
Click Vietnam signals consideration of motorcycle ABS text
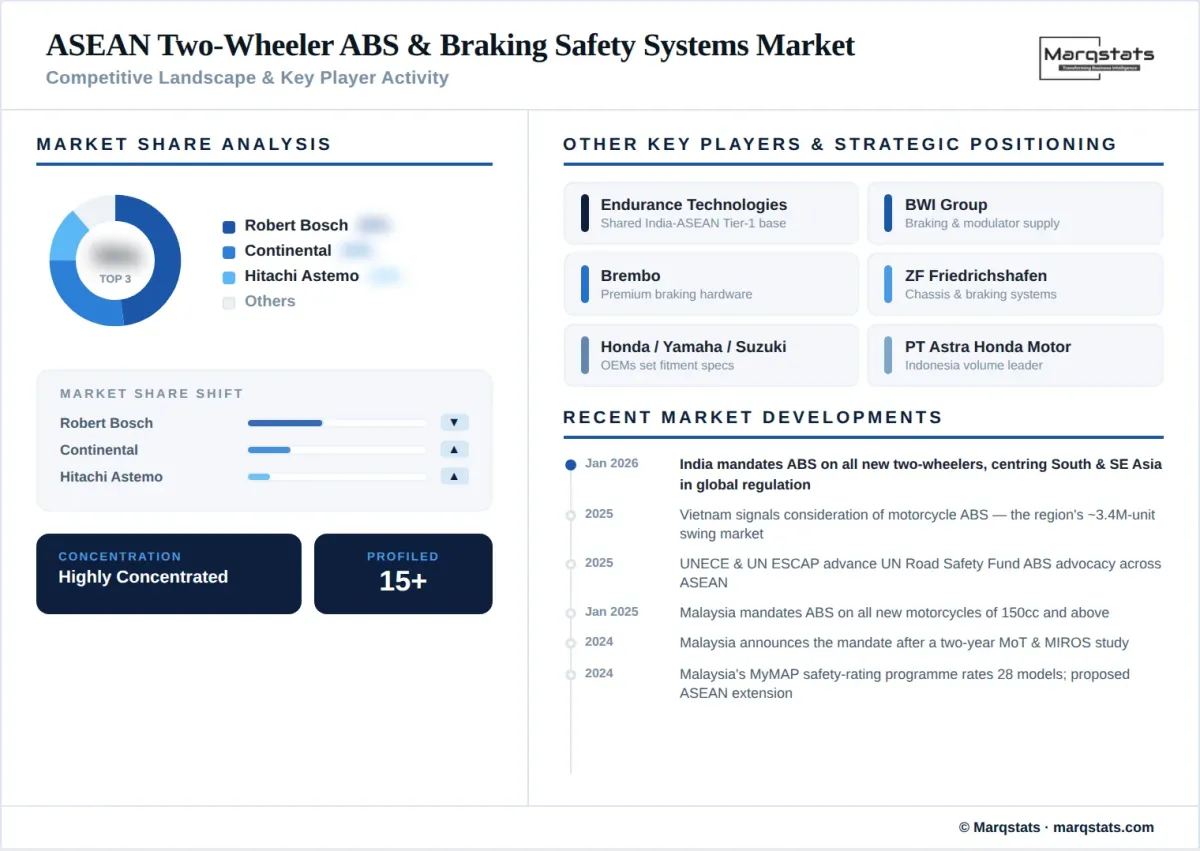pos(917,524)
